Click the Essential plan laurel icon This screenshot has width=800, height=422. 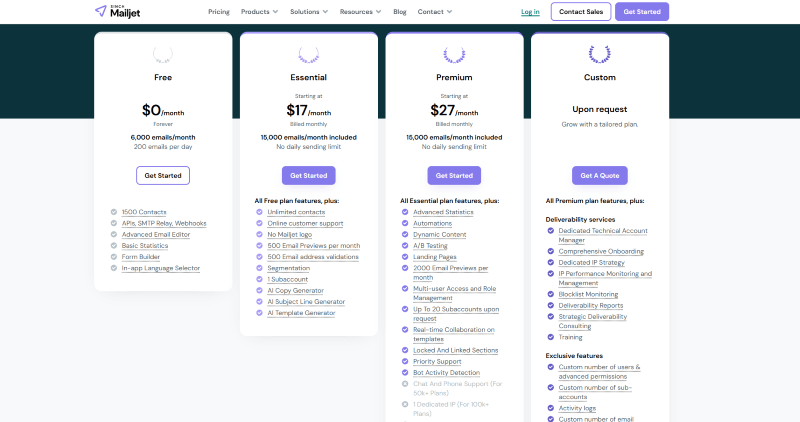[309, 54]
